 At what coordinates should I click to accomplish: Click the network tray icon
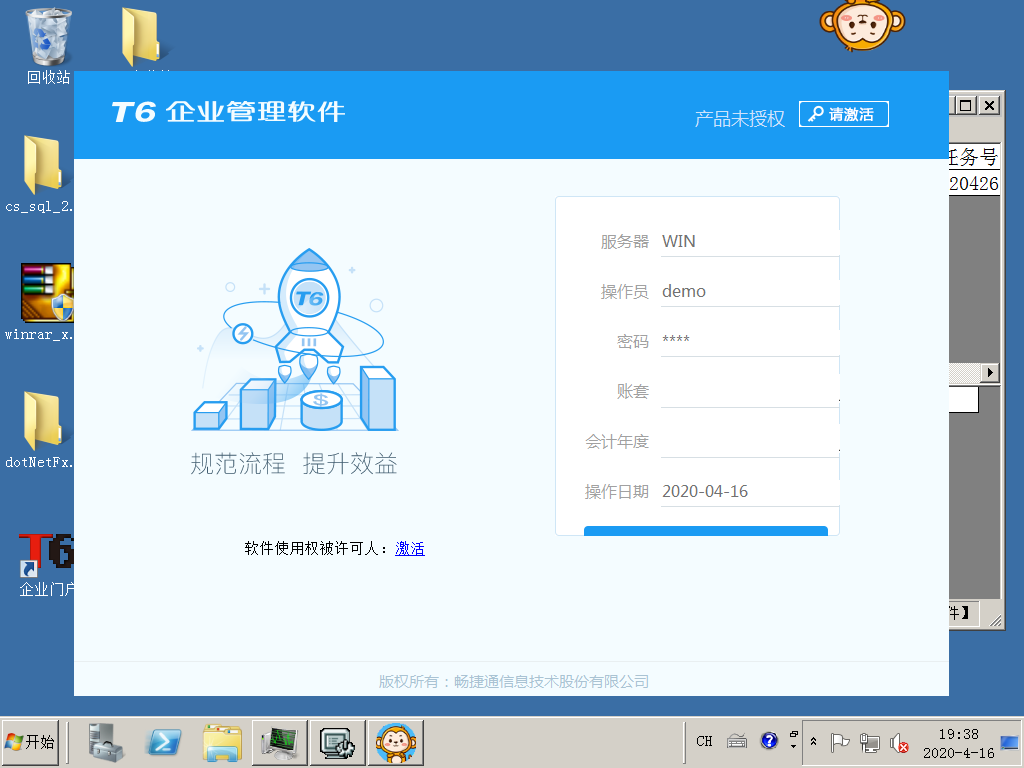point(869,743)
